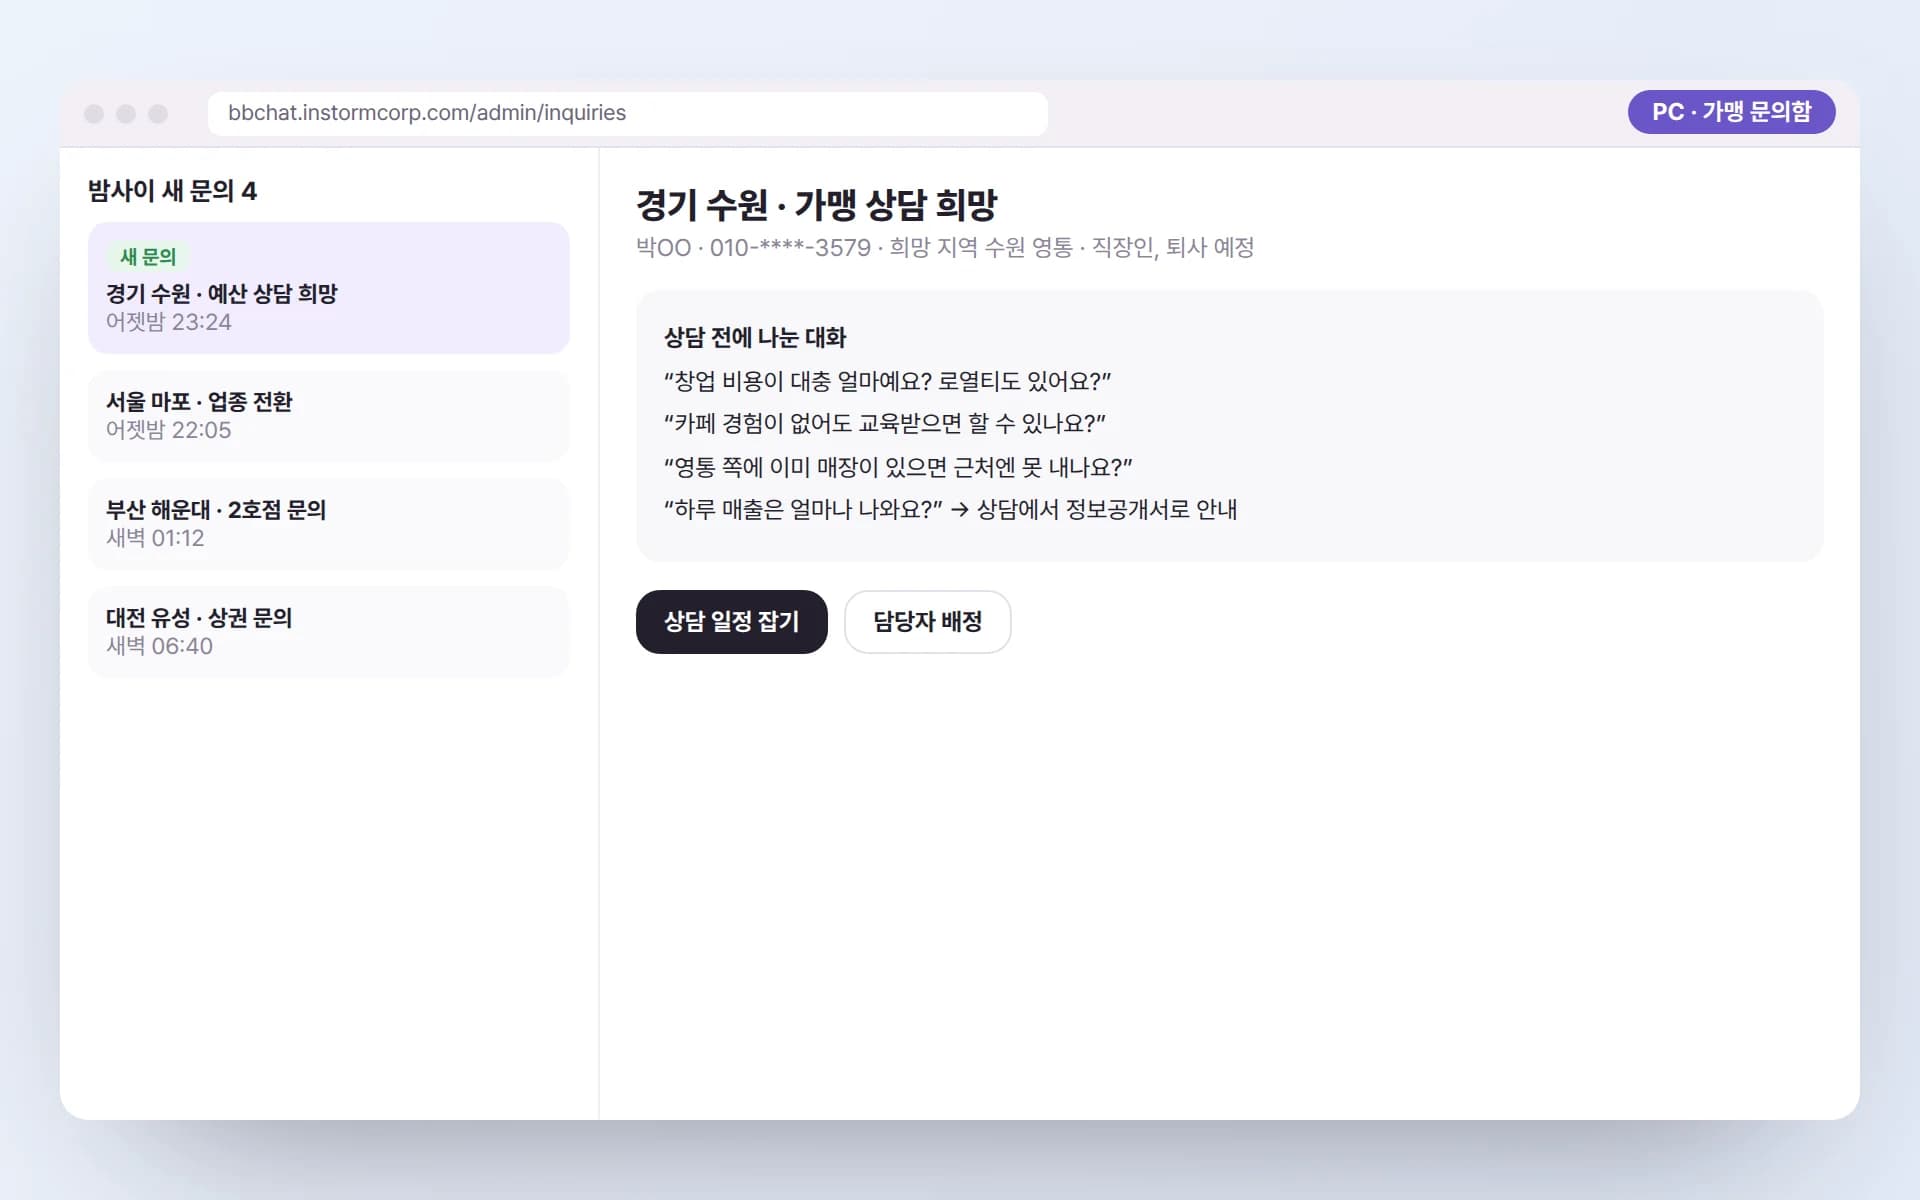Click the 상담 전에 나눈 대화 heading

click(755, 338)
